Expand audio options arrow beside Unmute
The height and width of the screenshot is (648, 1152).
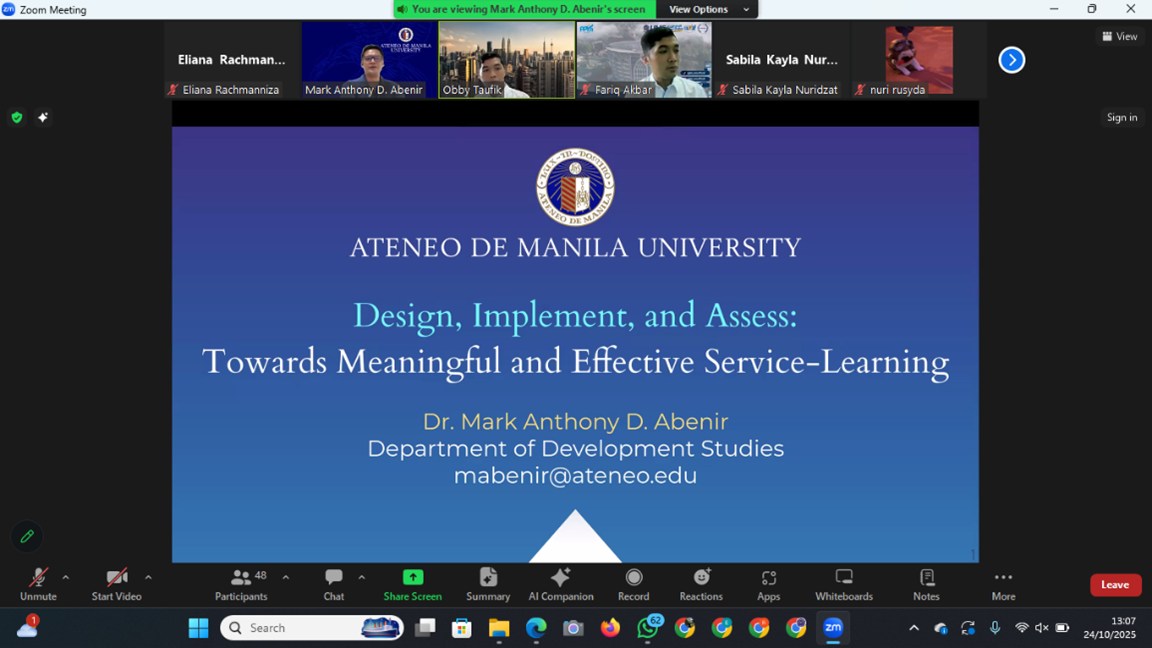point(65,577)
